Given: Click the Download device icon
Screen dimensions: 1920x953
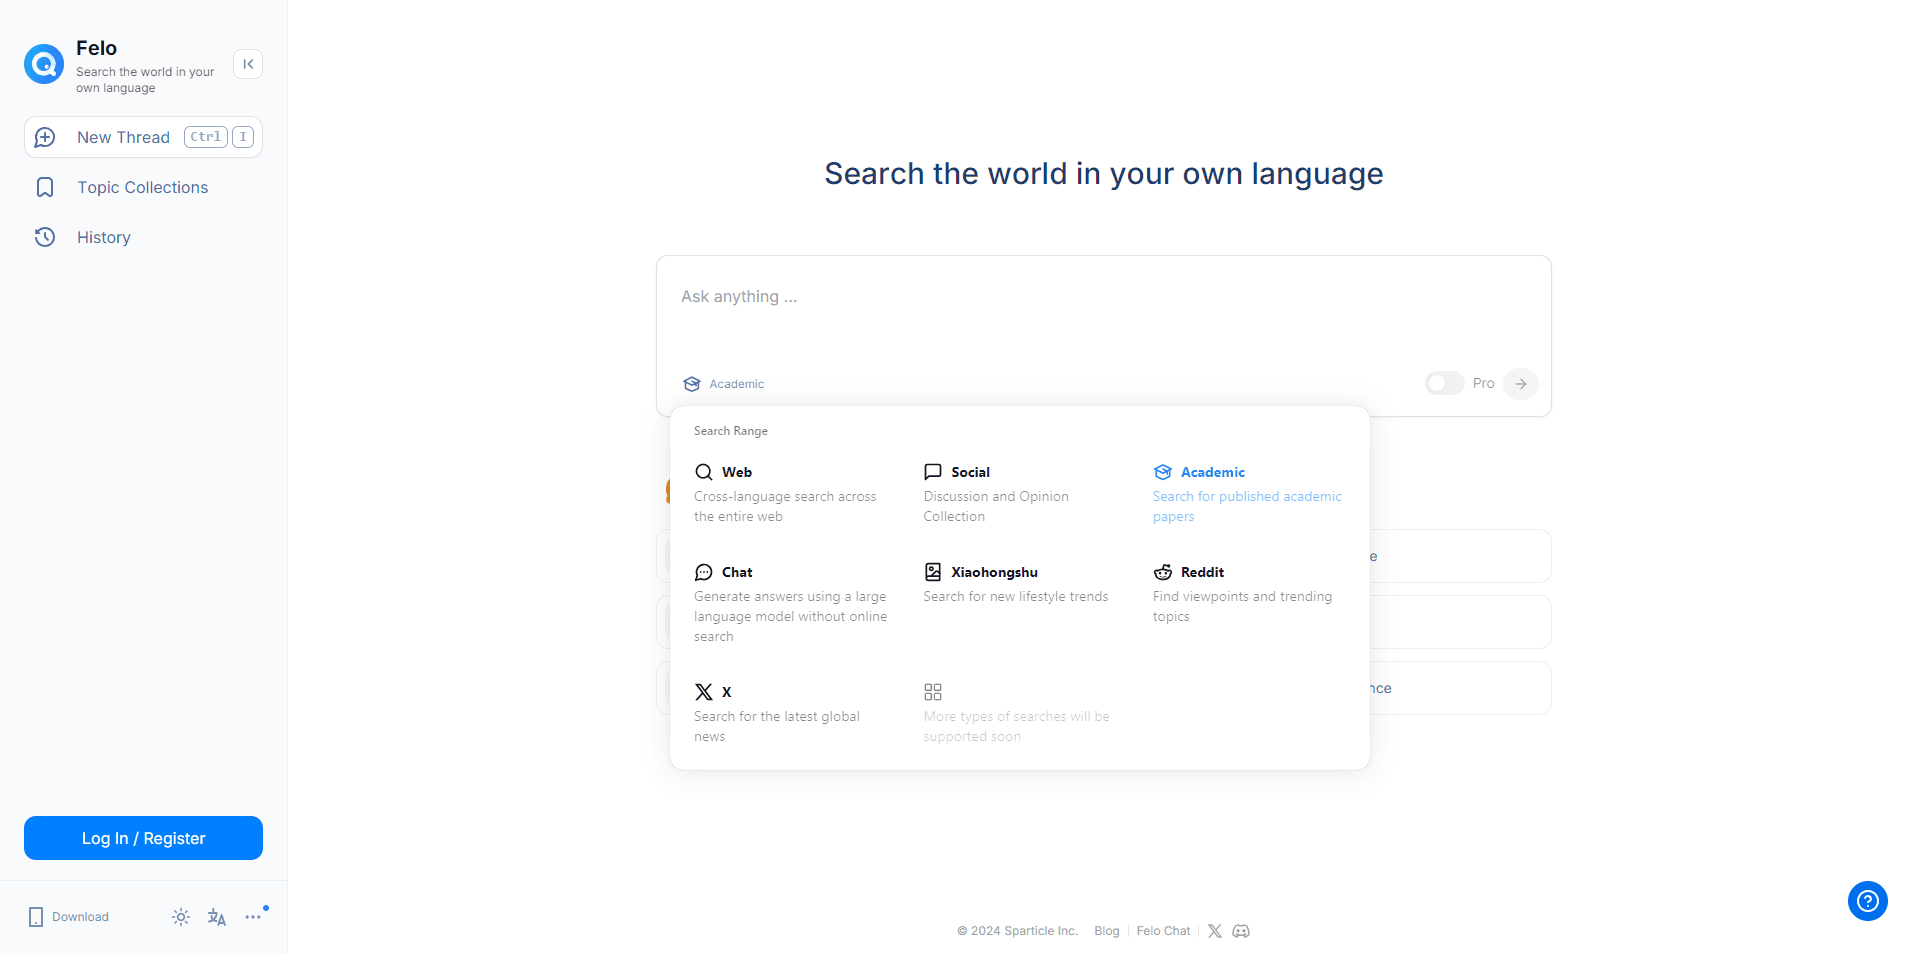Looking at the screenshot, I should 36,917.
